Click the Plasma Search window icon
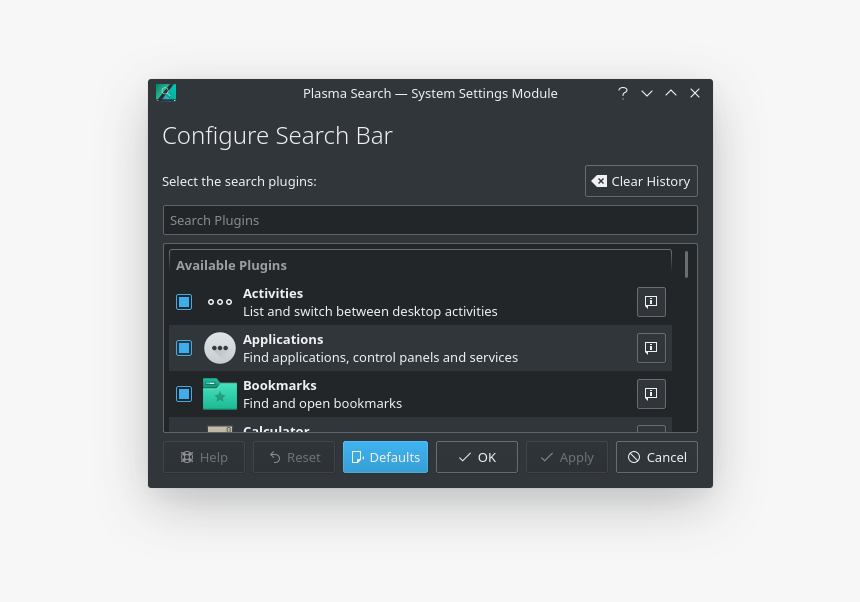 [x=166, y=93]
